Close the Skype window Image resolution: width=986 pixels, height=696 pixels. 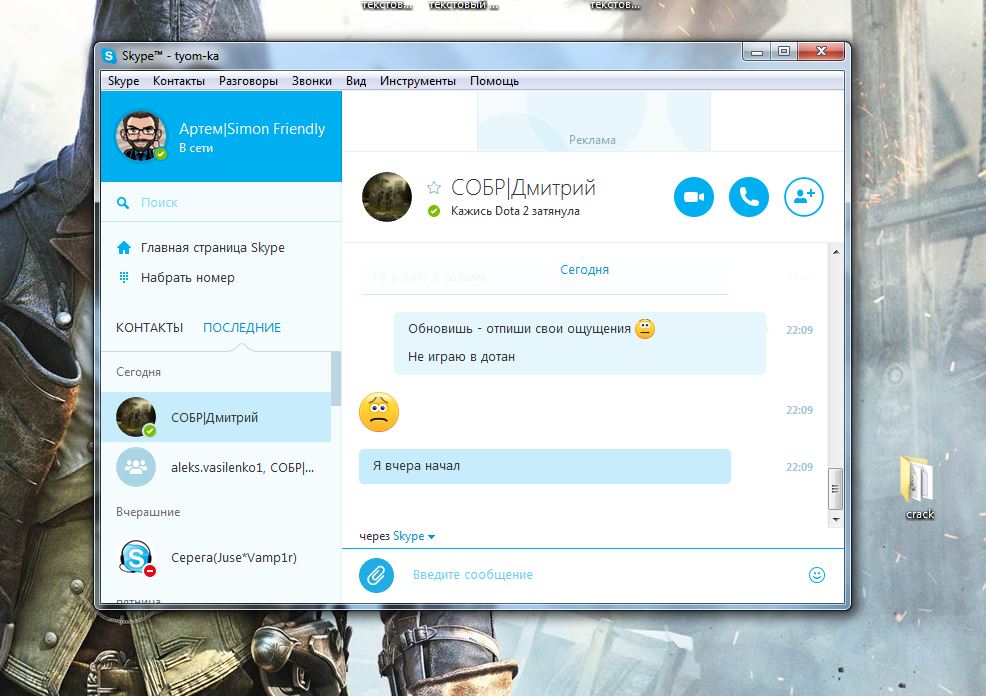(821, 52)
